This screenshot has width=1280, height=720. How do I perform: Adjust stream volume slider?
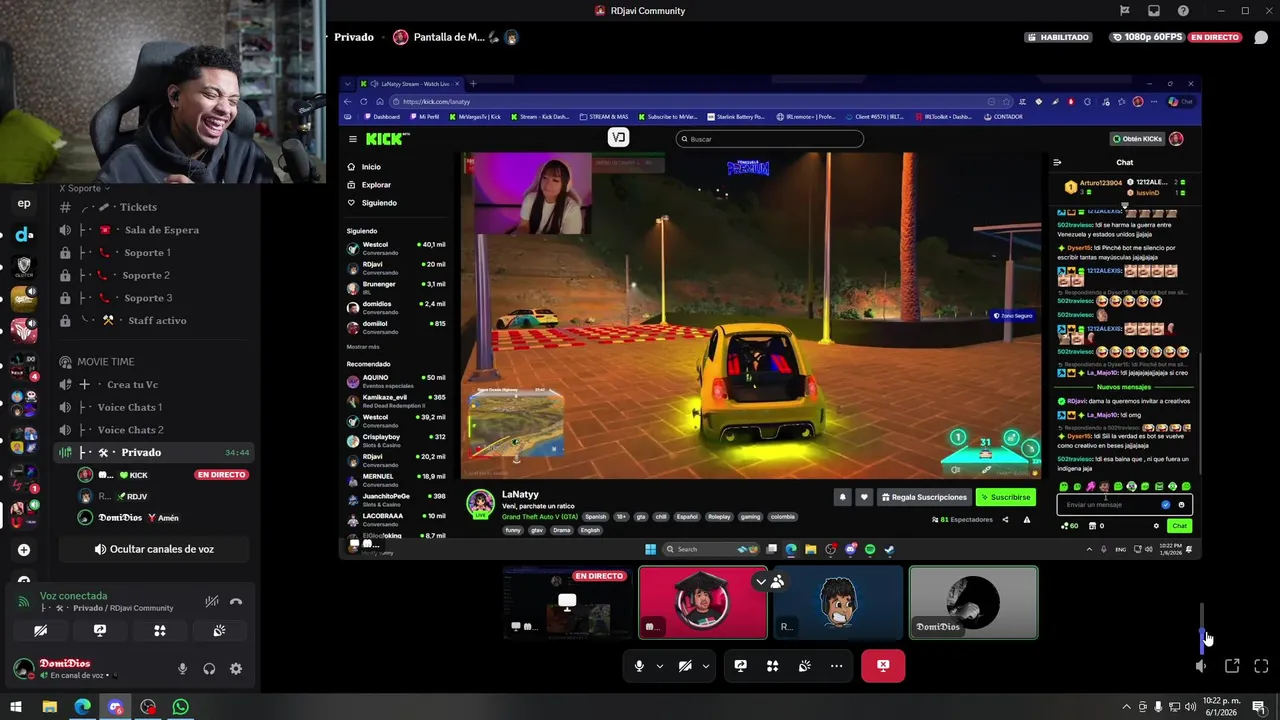point(1202,627)
